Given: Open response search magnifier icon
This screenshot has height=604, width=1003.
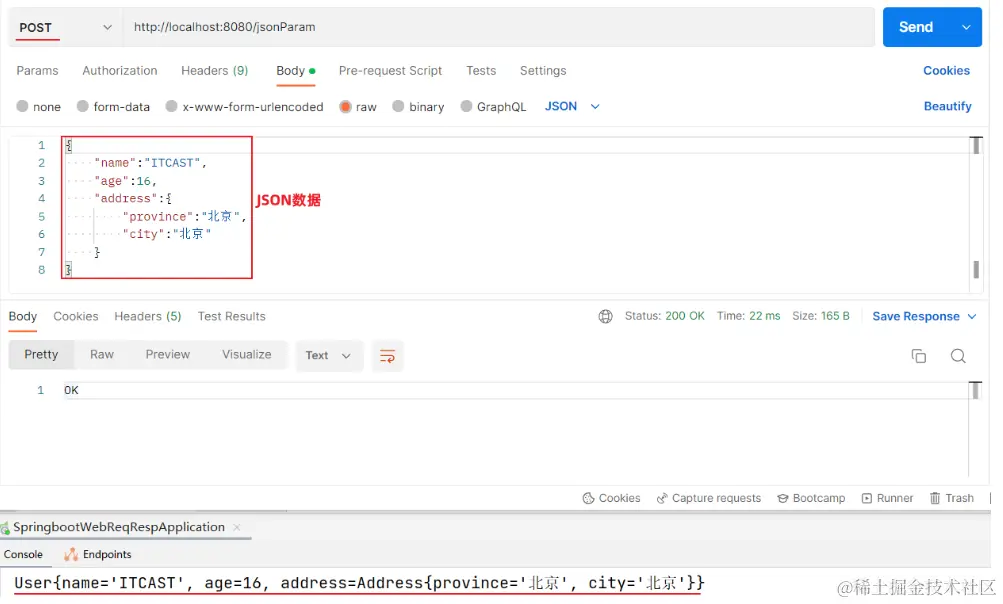Looking at the screenshot, I should (958, 356).
